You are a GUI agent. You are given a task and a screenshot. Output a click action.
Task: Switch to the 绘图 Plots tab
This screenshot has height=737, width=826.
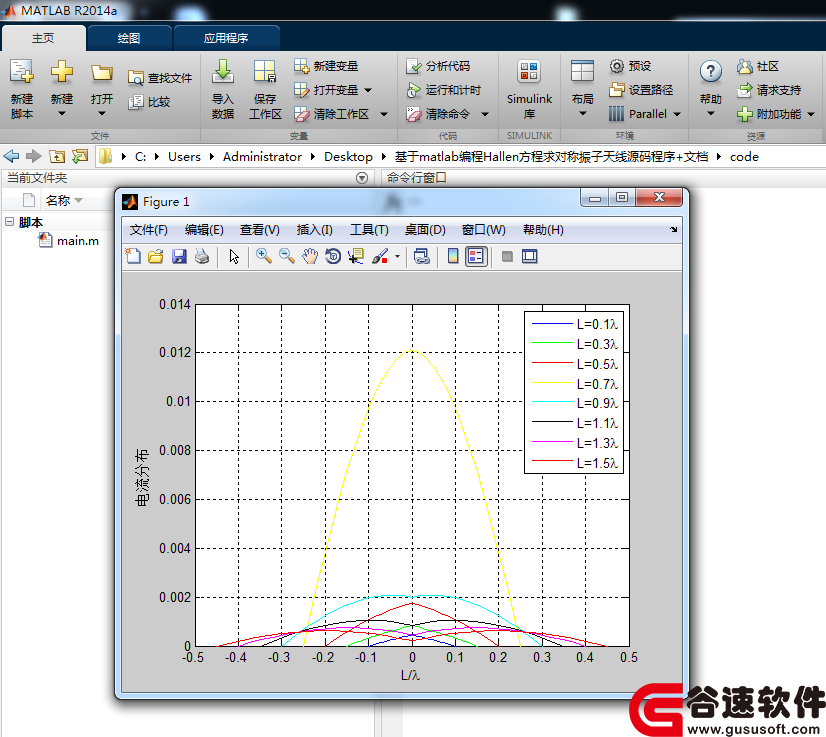129,38
